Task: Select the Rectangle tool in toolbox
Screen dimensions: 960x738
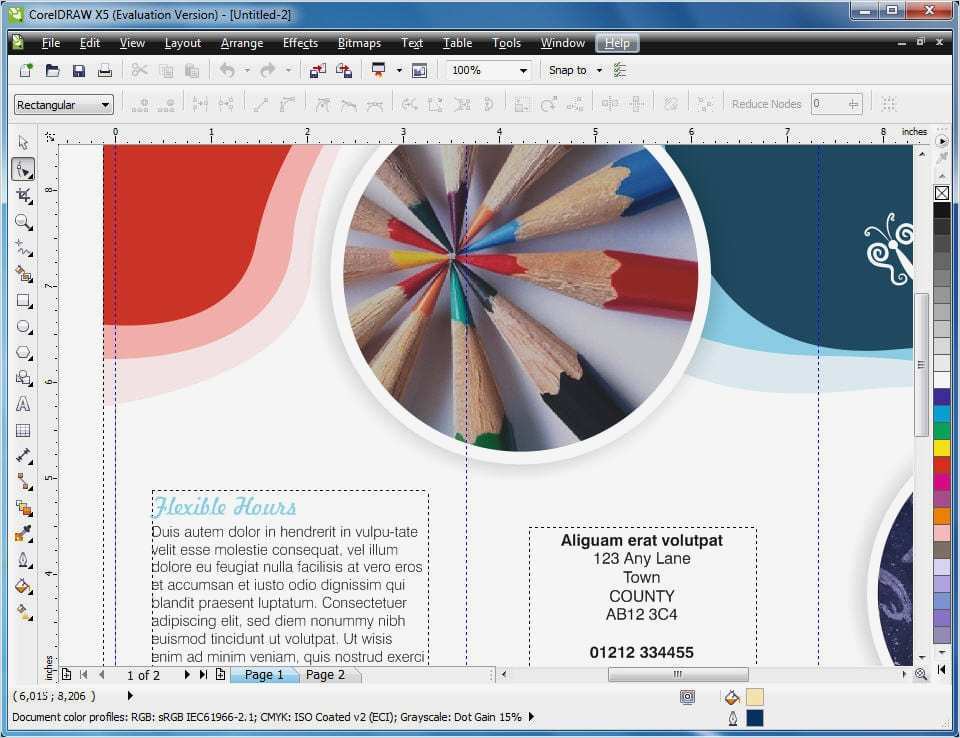Action: point(23,301)
